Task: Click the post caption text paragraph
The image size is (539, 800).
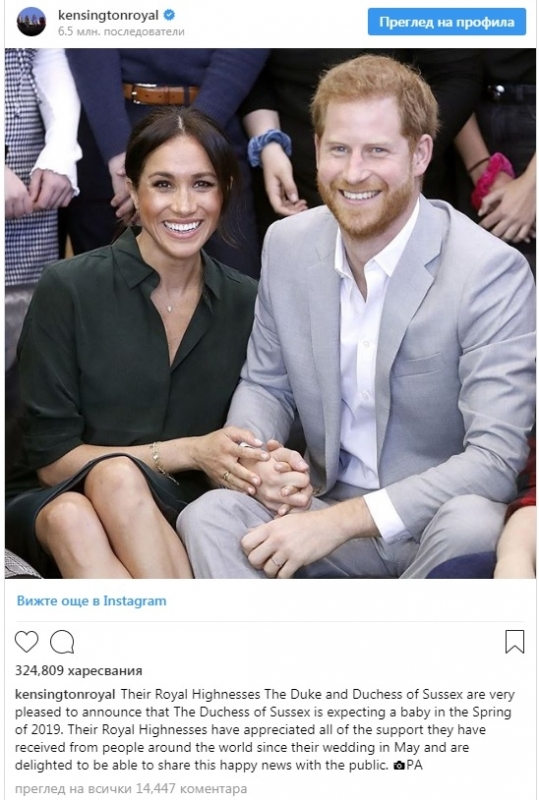Action: coord(265,730)
